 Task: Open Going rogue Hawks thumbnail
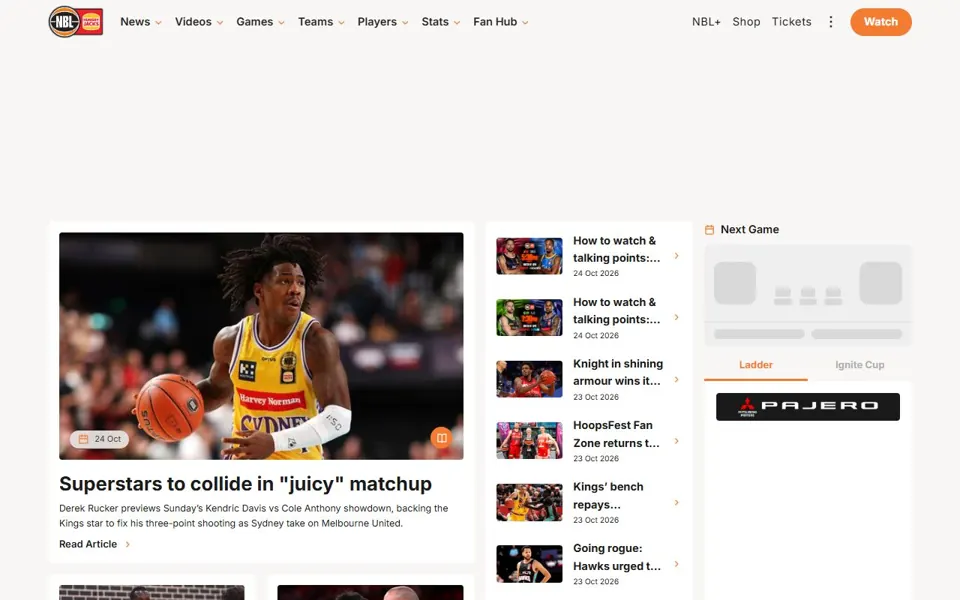pos(529,564)
